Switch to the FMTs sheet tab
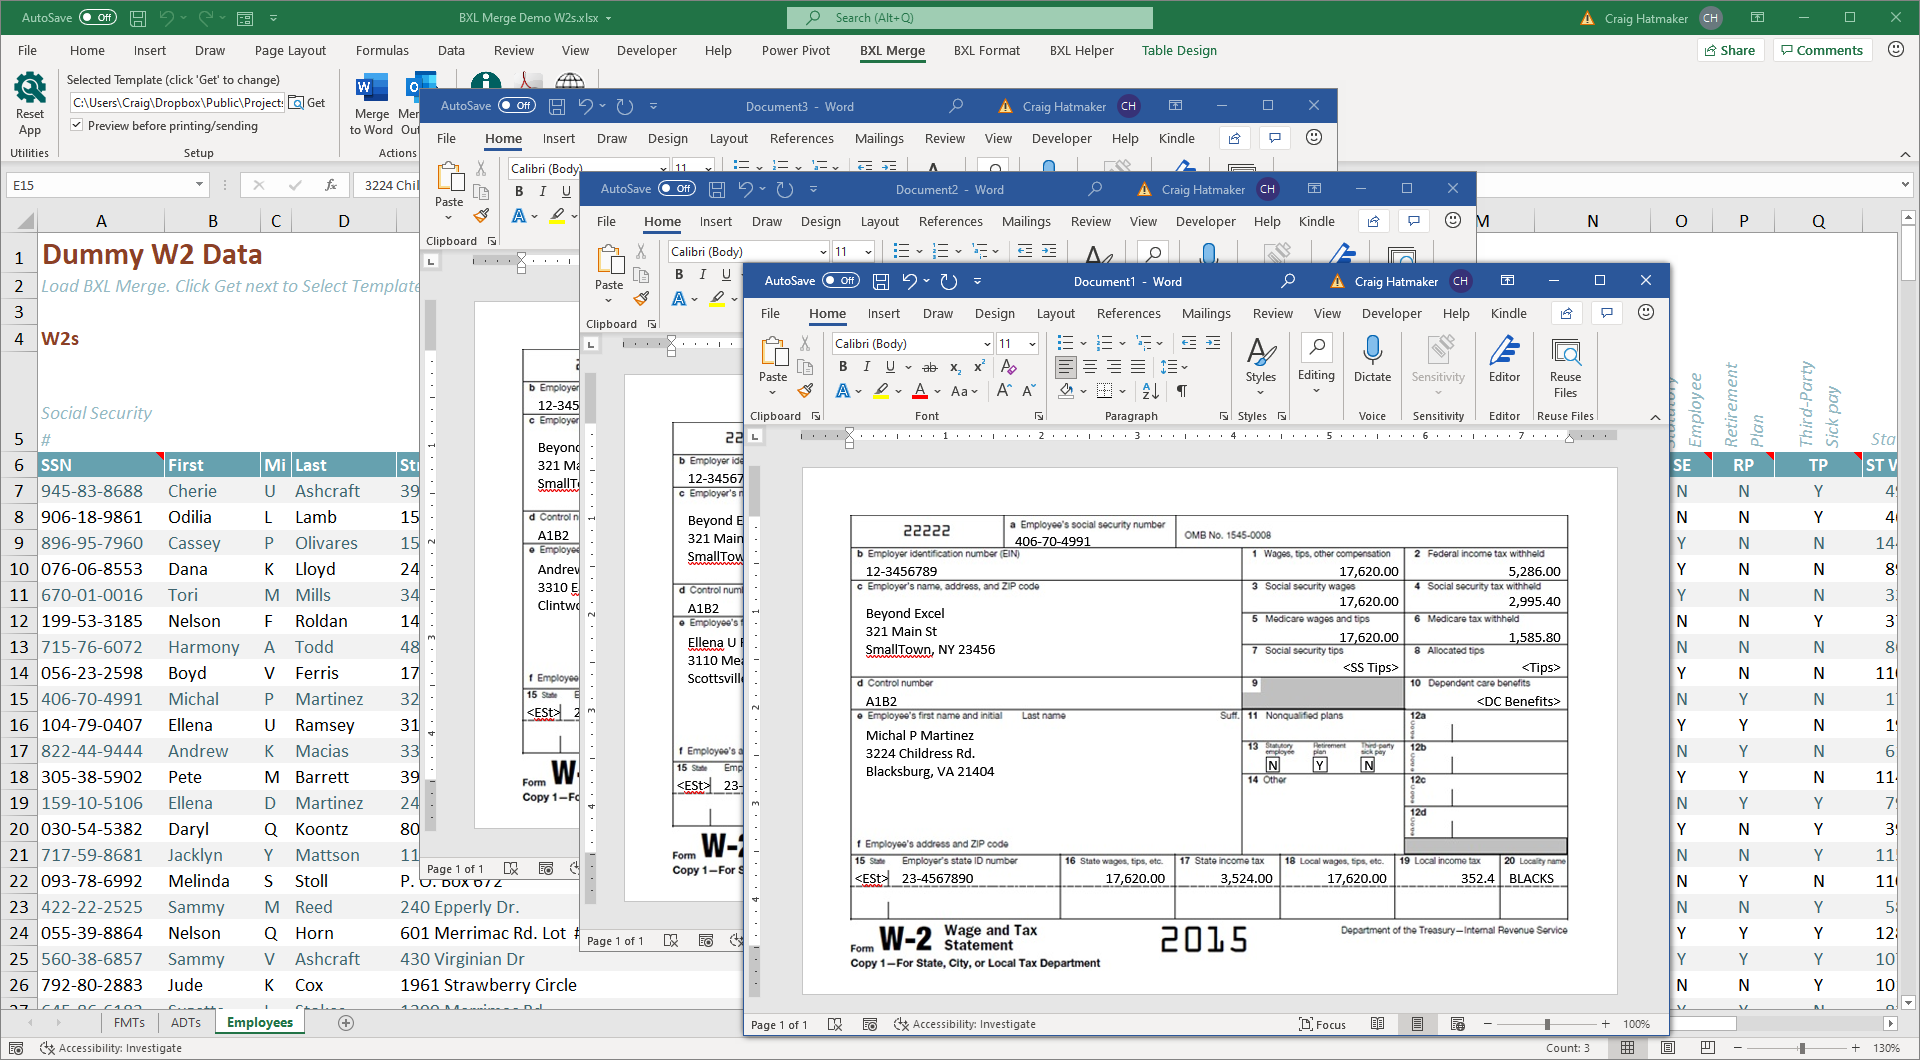Viewport: 1920px width, 1060px height. (x=129, y=1022)
